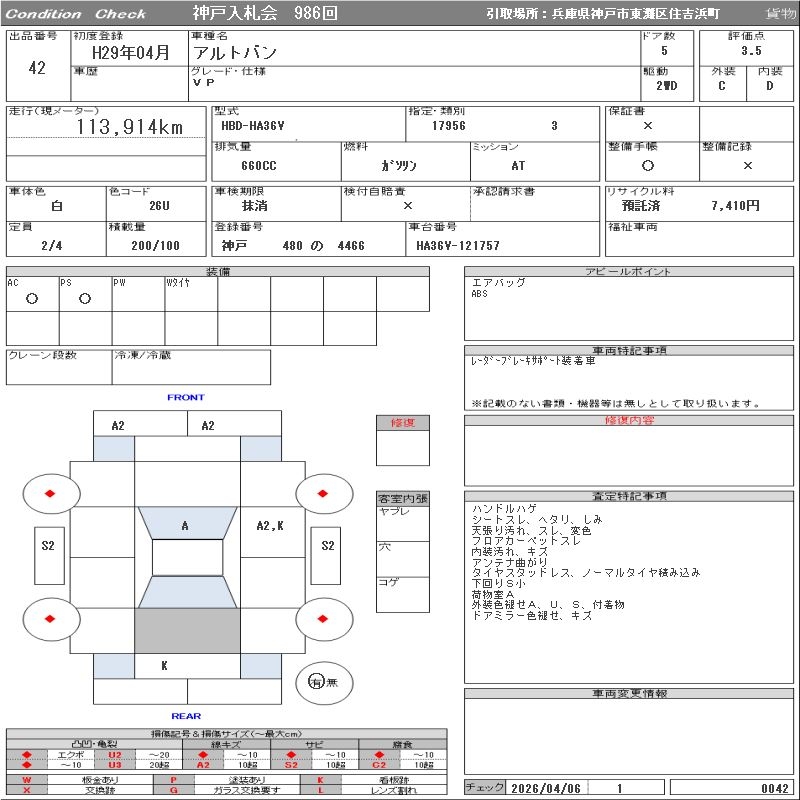
Task: Click the first registration H29年04月
Action: [x=131, y=53]
